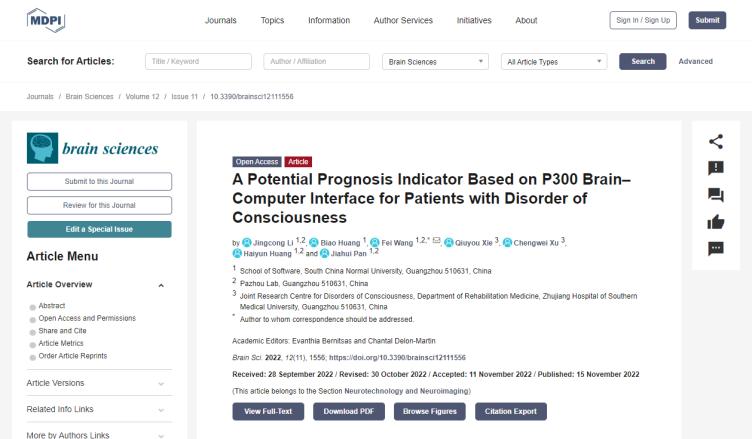Image resolution: width=752 pixels, height=439 pixels.
Task: Open Jingcong Li's author profile icon
Action: 247,243
